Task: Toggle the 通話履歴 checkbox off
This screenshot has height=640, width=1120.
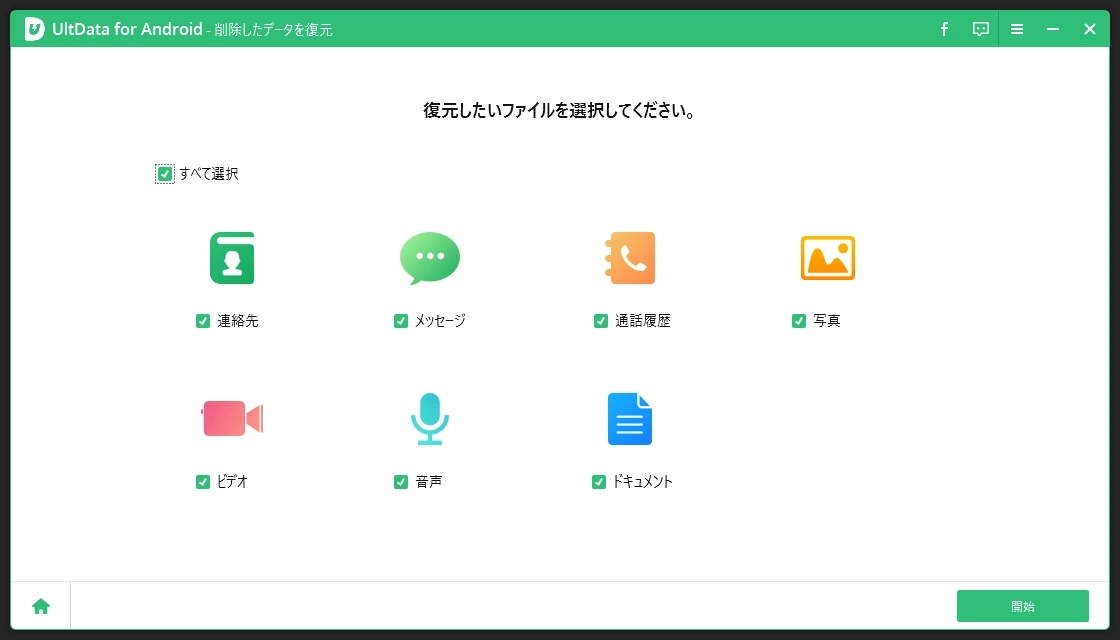Action: [x=600, y=320]
